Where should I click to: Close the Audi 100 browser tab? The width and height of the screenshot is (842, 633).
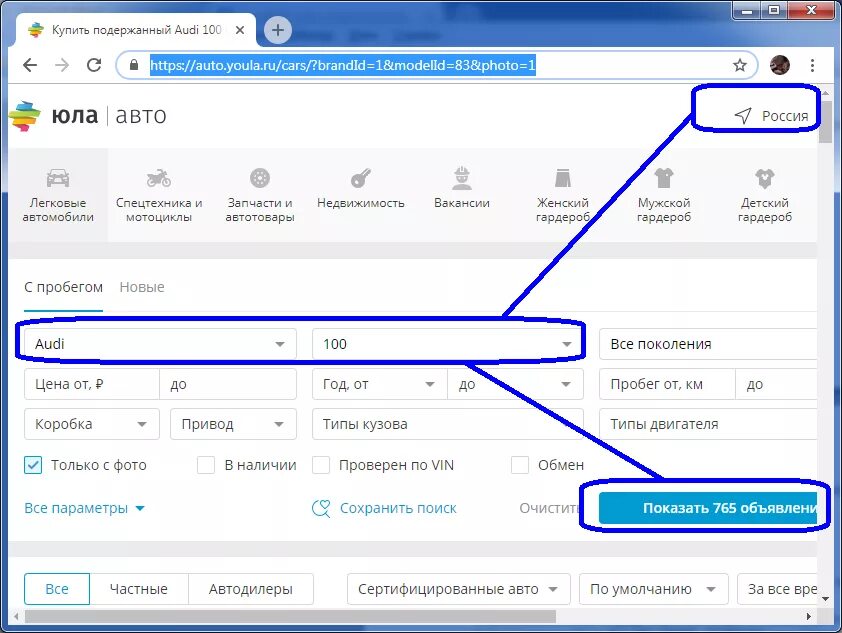pyautogui.click(x=240, y=30)
